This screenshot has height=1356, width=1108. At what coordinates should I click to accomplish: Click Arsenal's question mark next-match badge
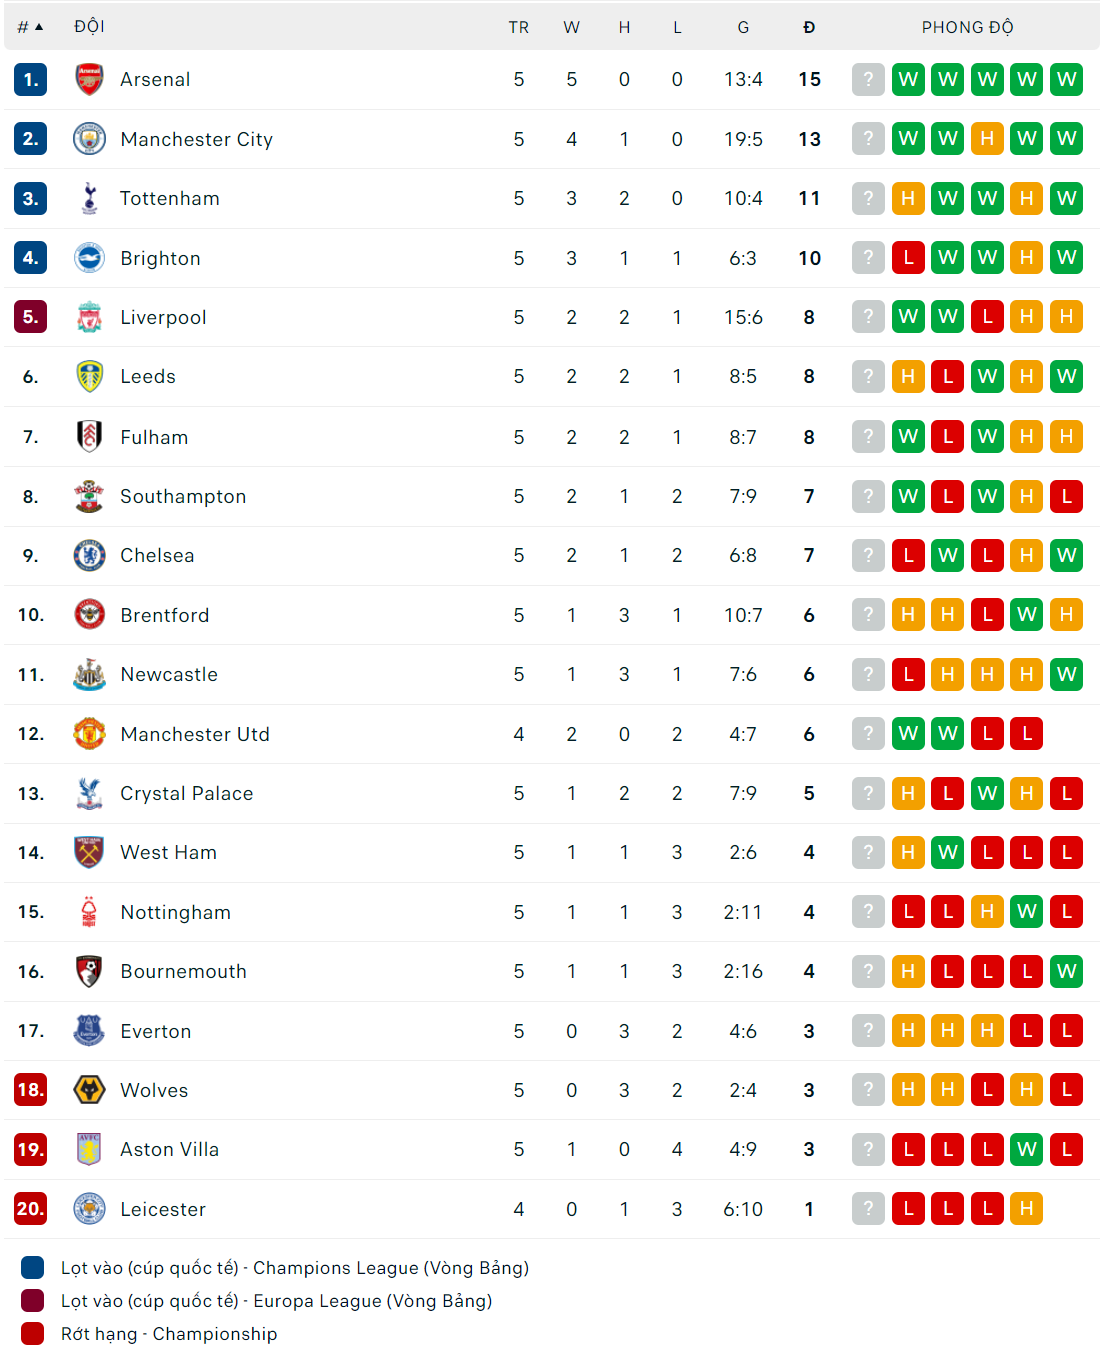(x=868, y=79)
